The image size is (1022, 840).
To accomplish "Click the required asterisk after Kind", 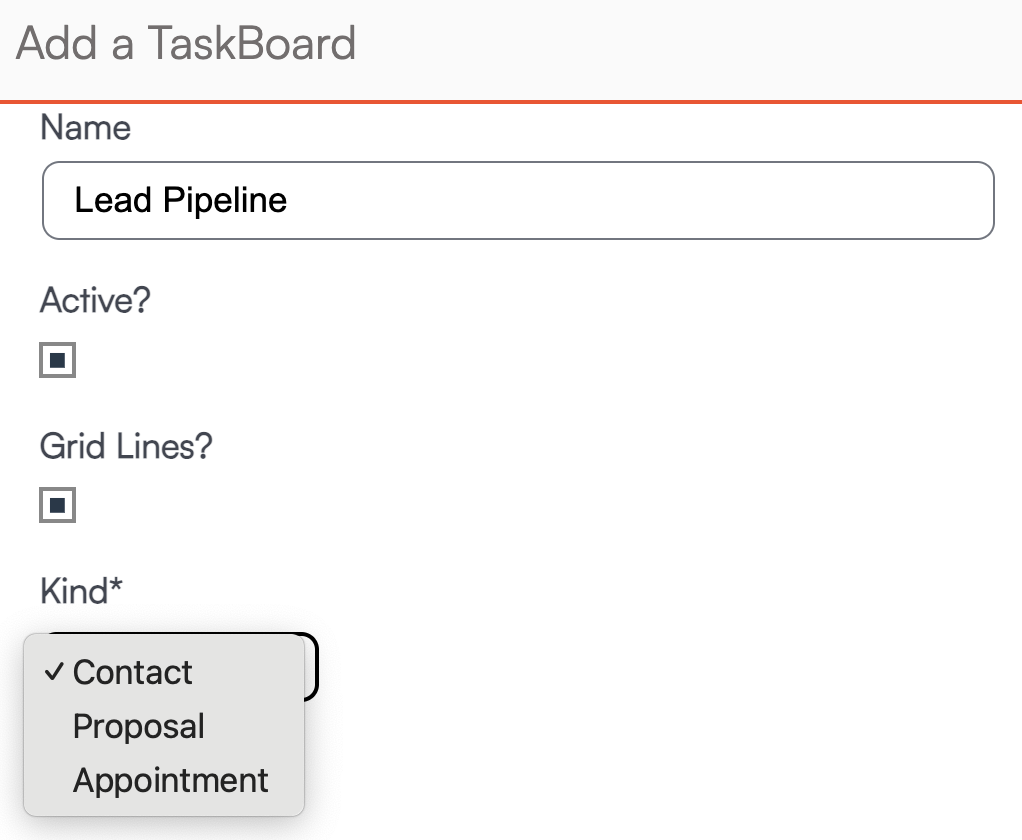I will [x=116, y=587].
